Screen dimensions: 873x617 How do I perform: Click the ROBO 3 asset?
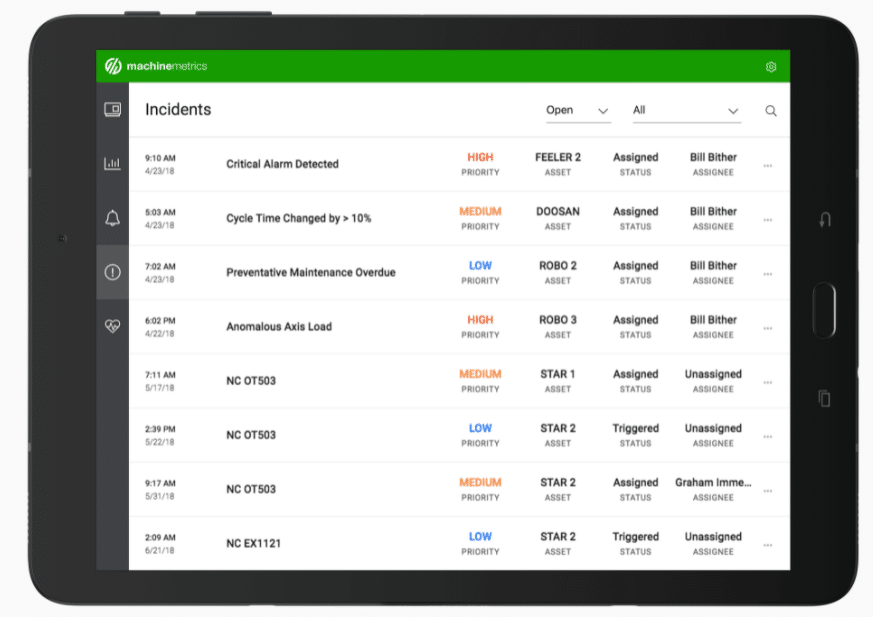pyautogui.click(x=558, y=320)
